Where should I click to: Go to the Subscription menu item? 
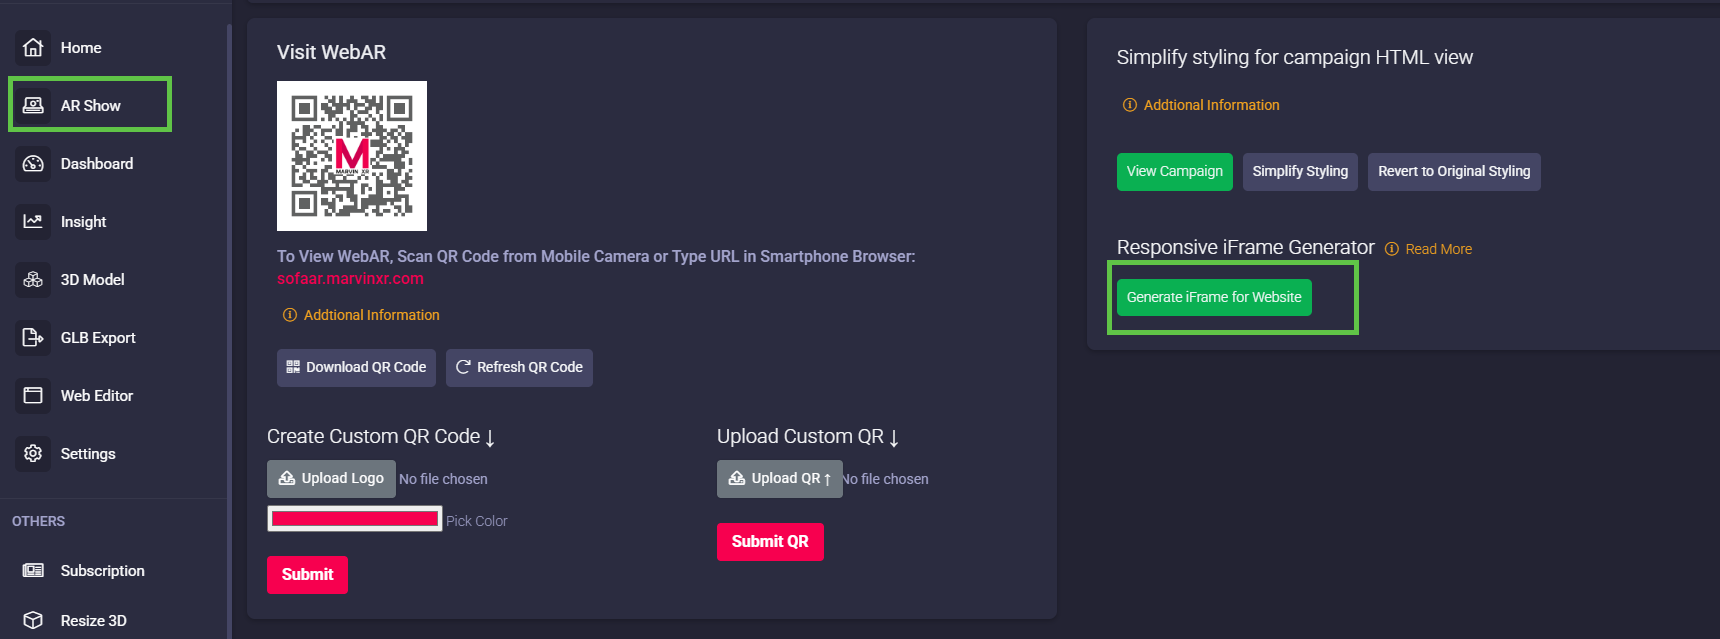coord(102,571)
